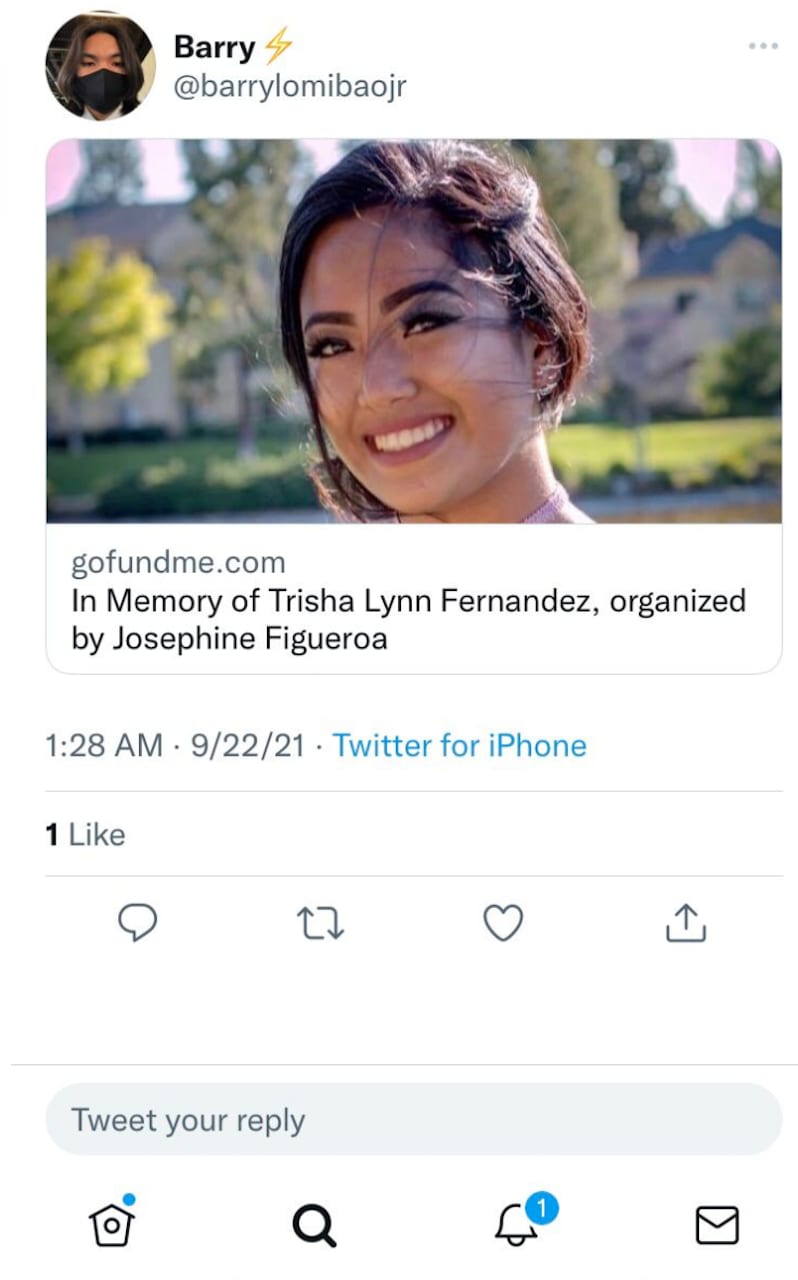798x1280 pixels.
Task: Open Messages envelope tab
Action: tap(716, 1224)
